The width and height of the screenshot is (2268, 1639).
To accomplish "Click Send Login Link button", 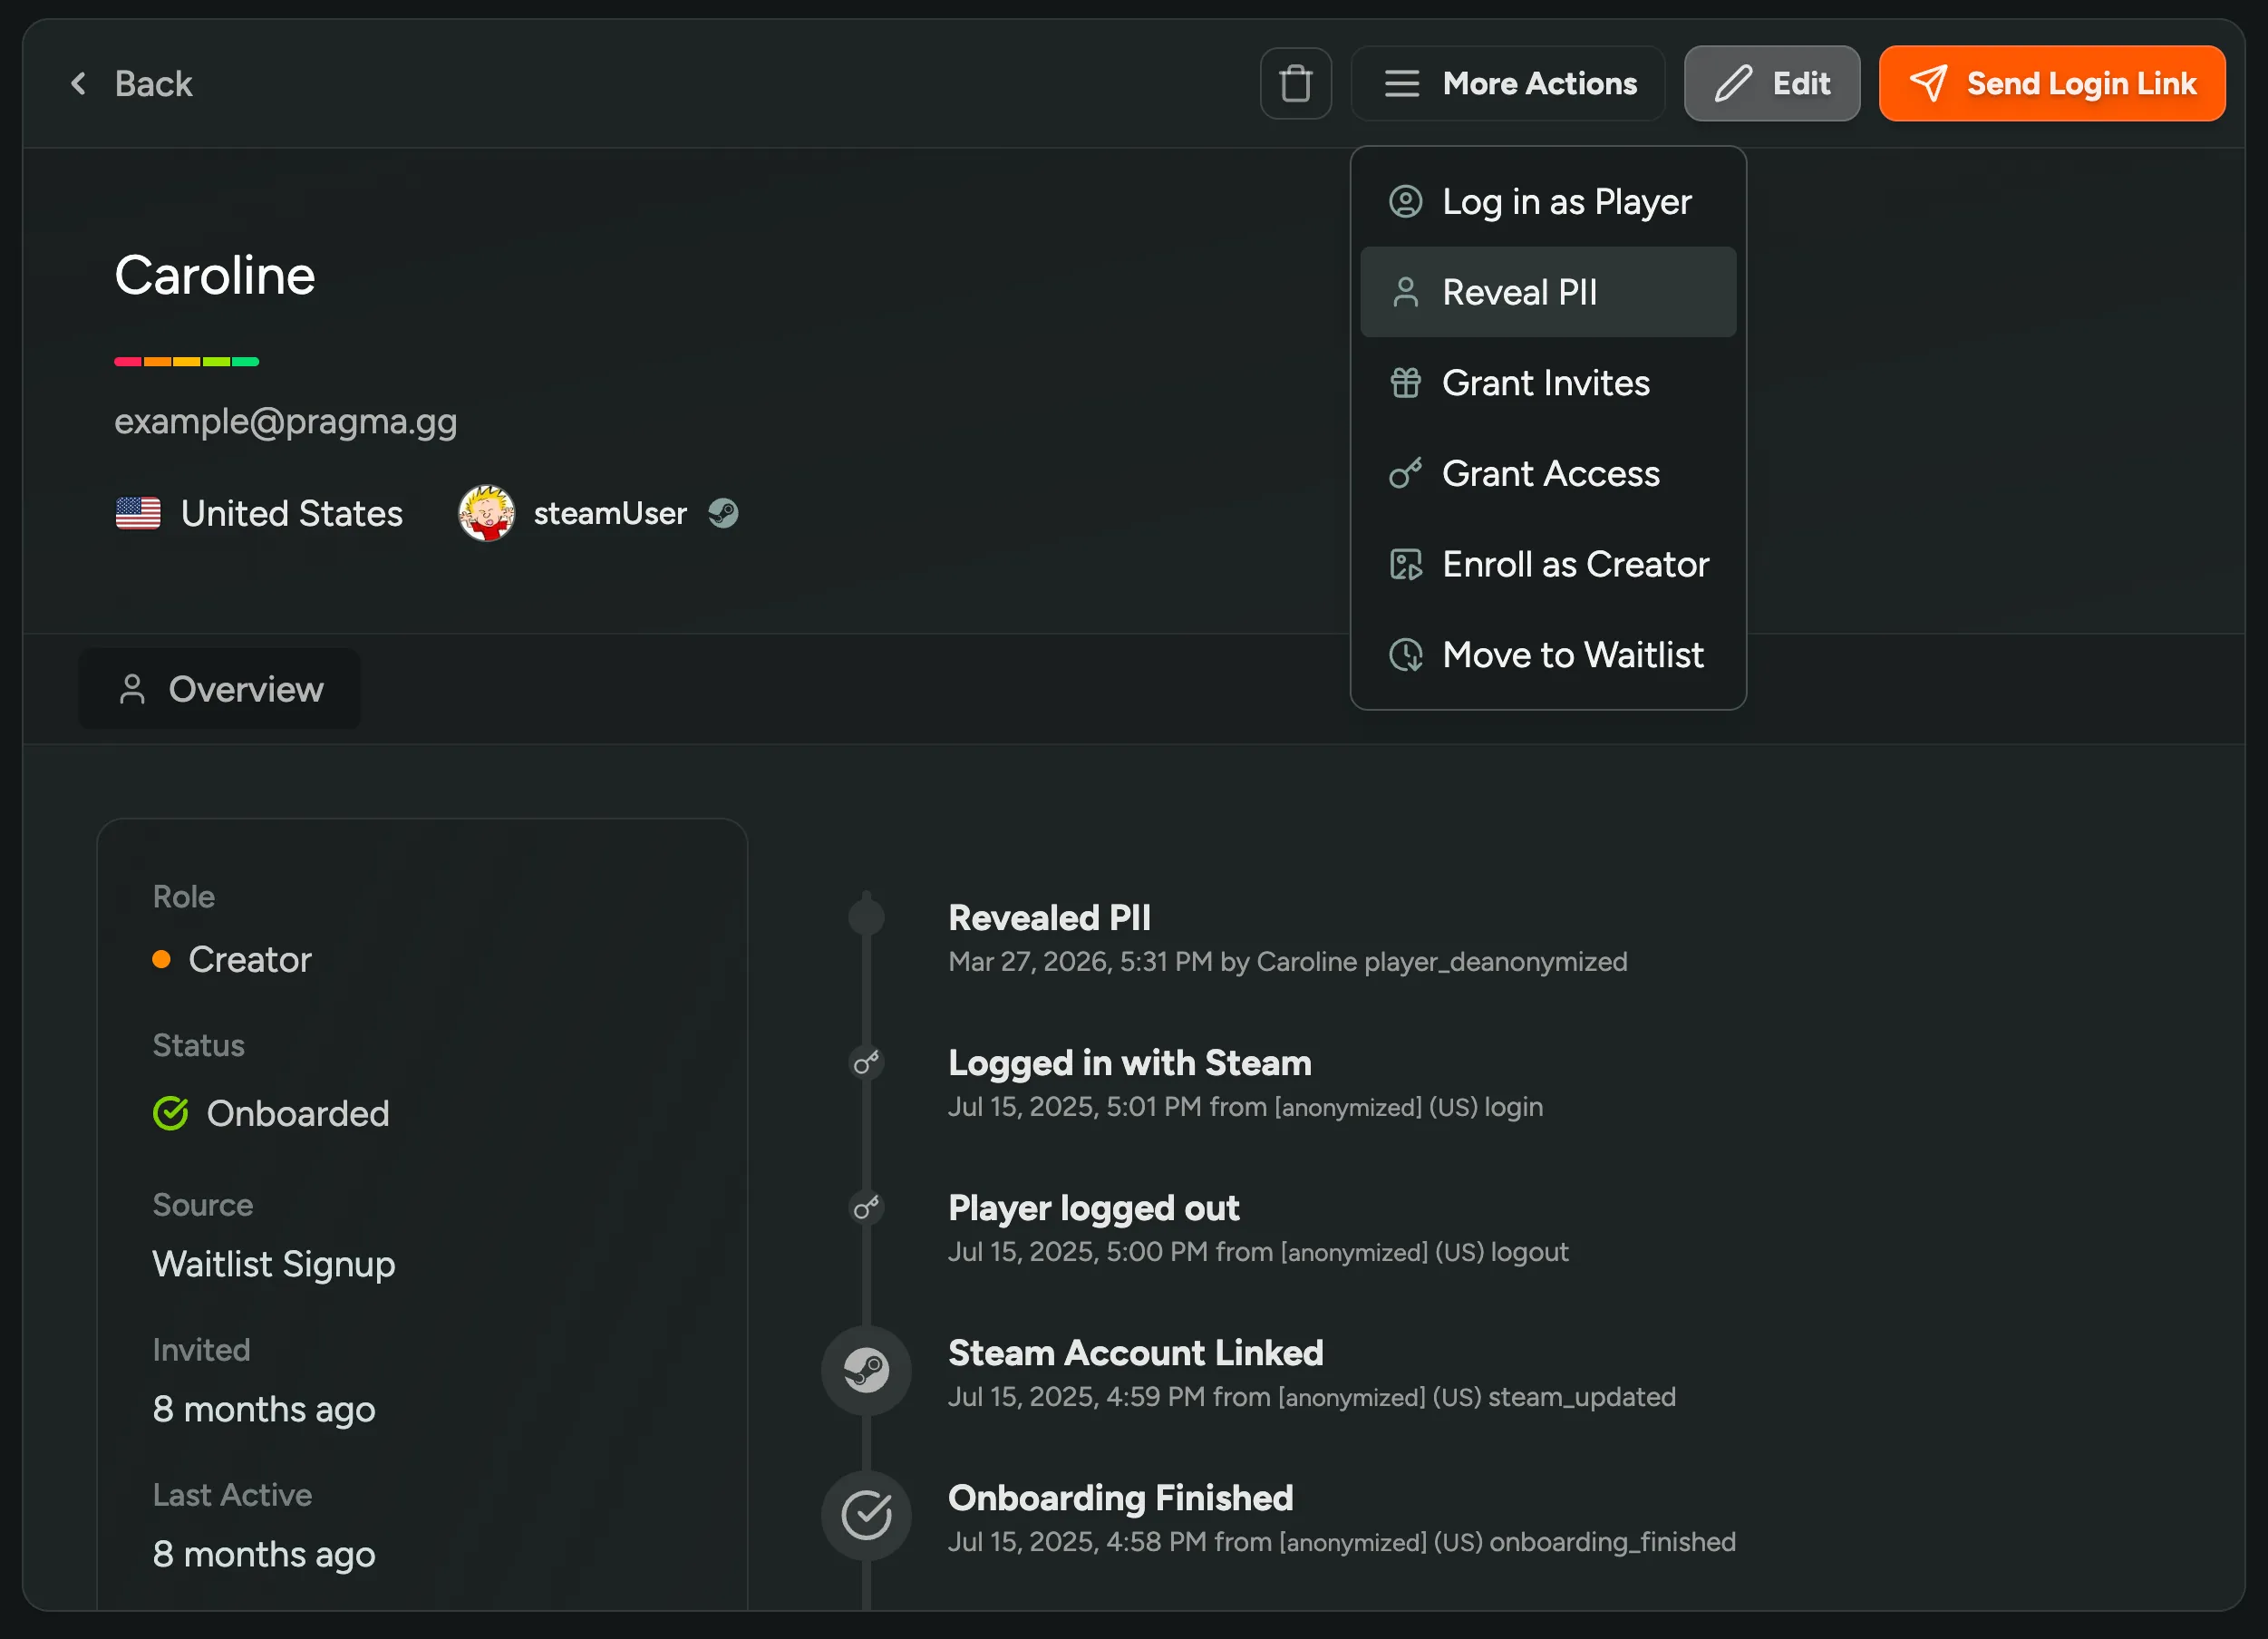I will pyautogui.click(x=2051, y=84).
